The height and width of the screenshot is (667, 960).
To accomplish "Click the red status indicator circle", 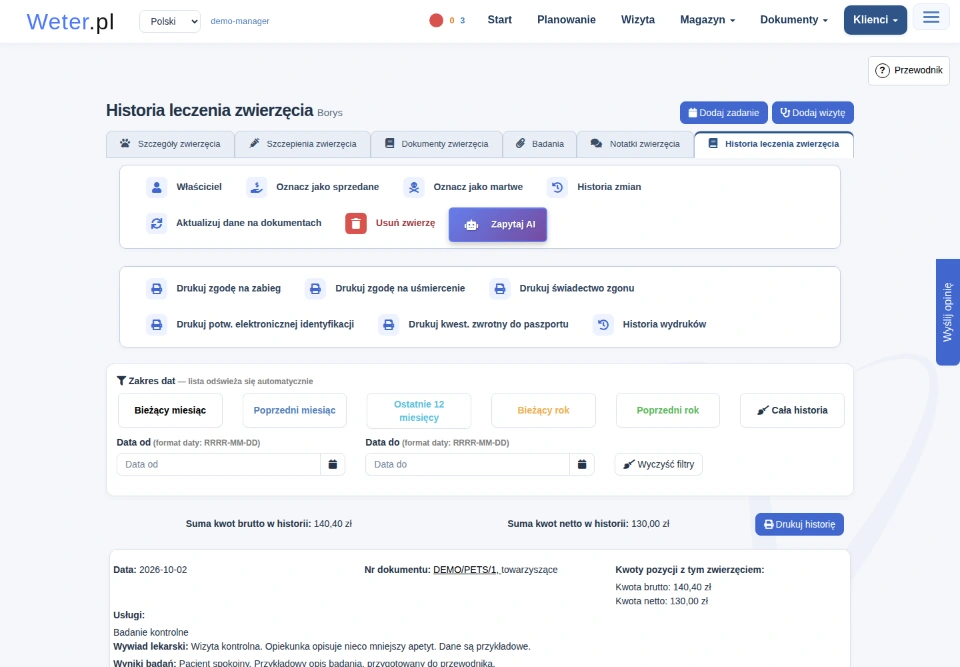I will pyautogui.click(x=436, y=20).
